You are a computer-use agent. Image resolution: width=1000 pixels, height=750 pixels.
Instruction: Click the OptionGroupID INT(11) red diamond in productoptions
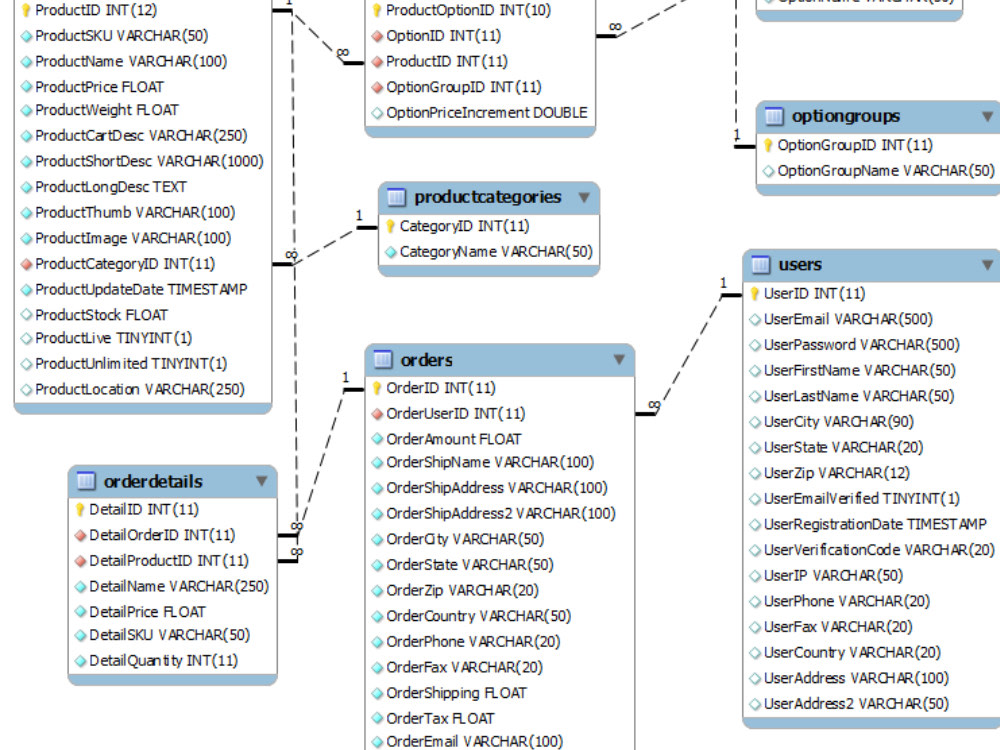pos(377,87)
